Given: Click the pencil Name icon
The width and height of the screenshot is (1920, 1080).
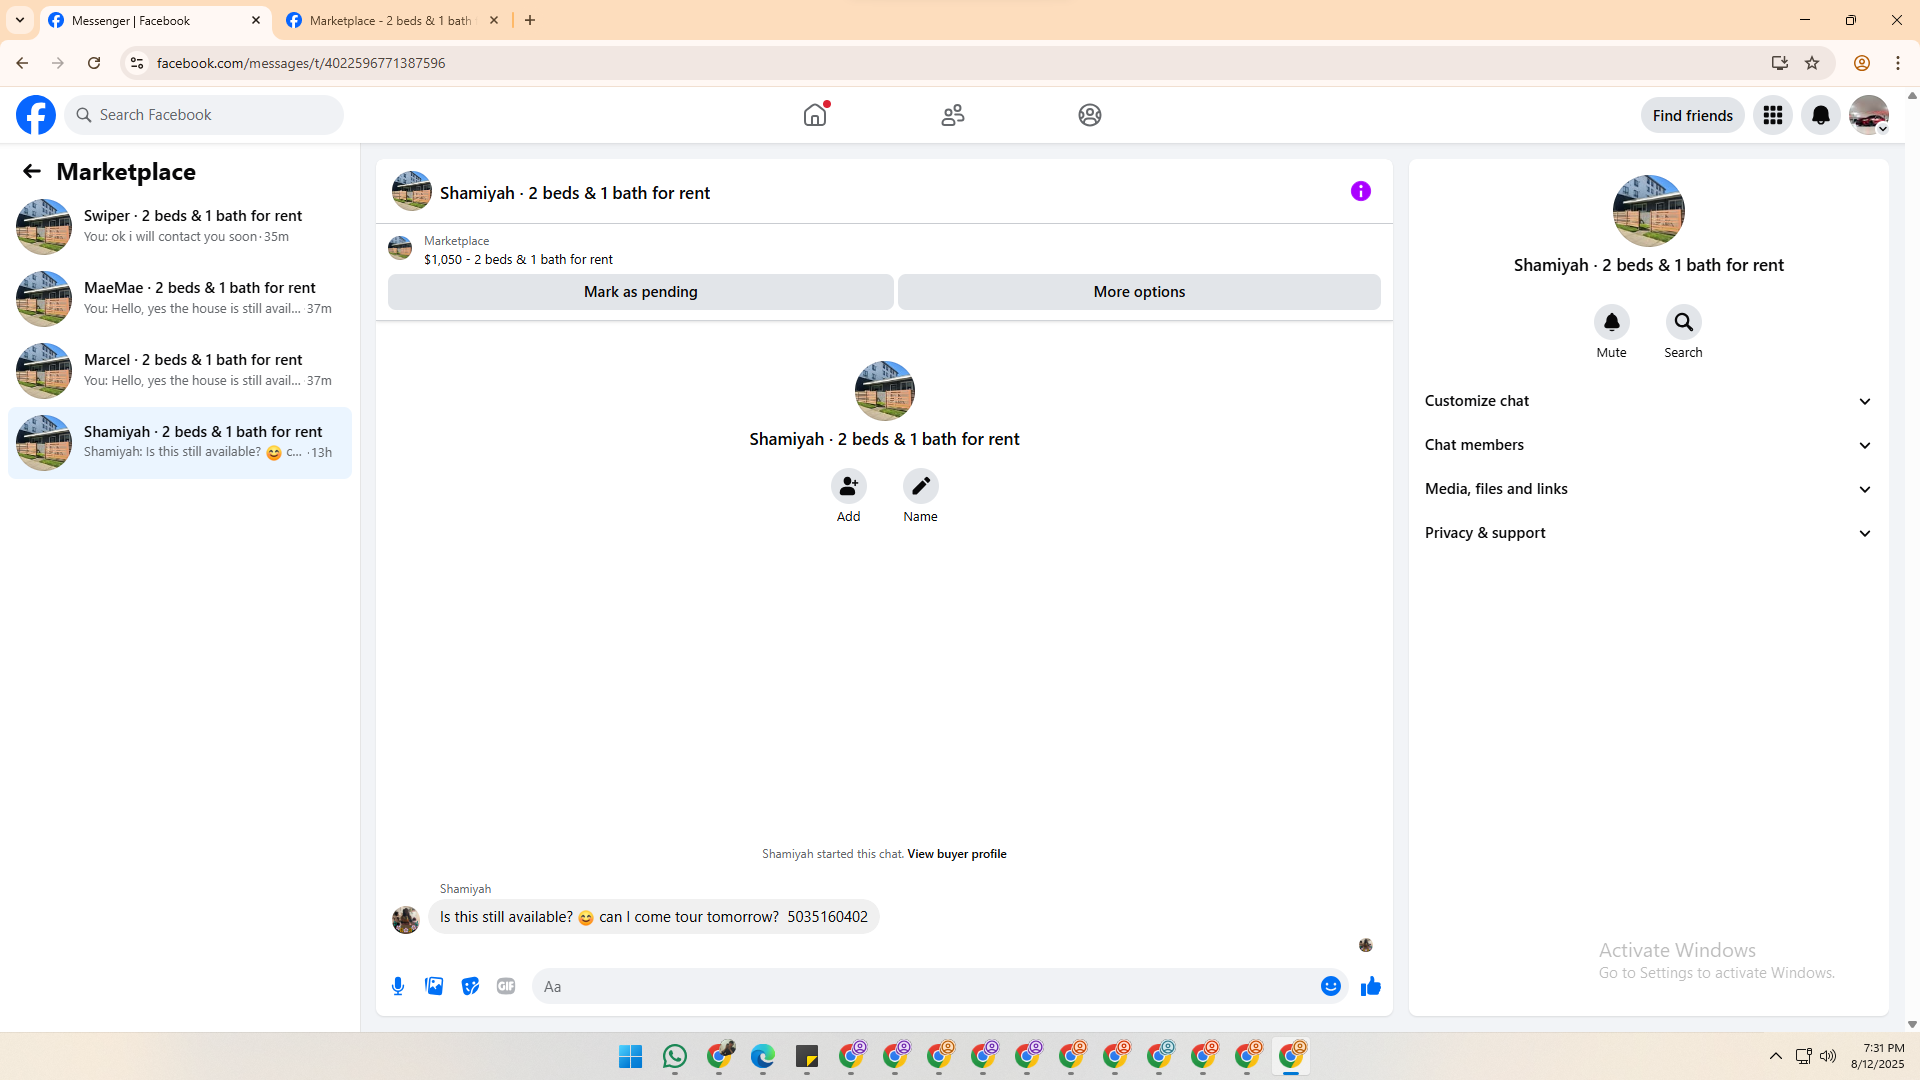Looking at the screenshot, I should click(920, 486).
